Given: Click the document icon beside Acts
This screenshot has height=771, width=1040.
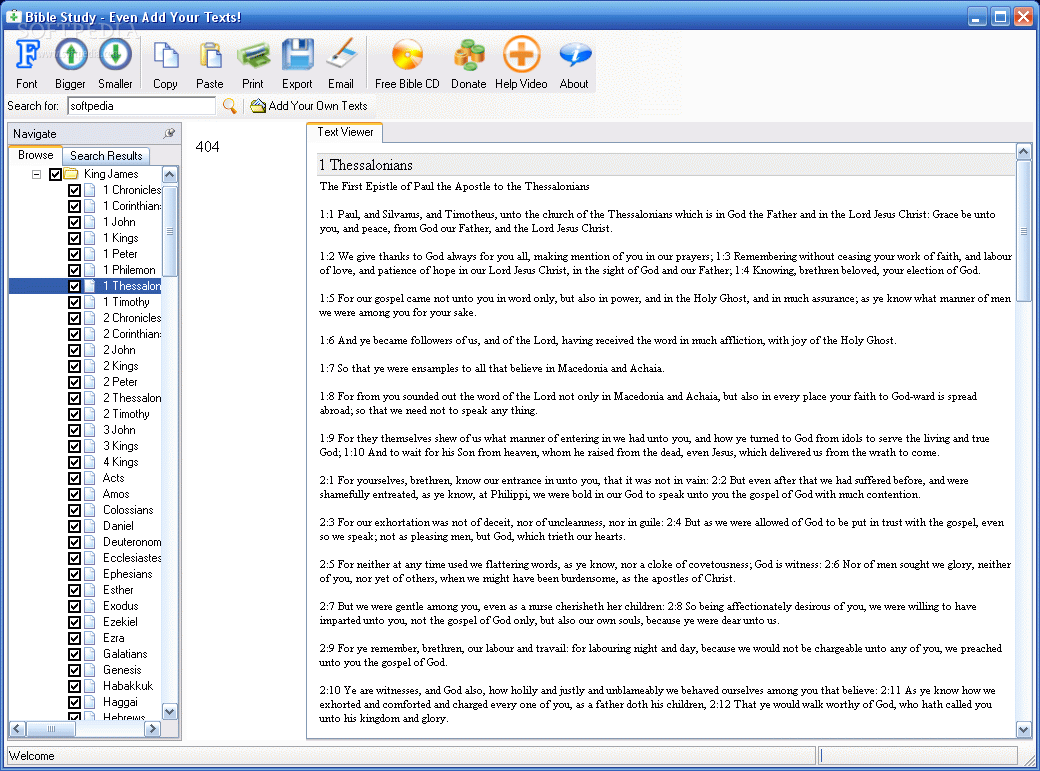Looking at the screenshot, I should point(90,478).
